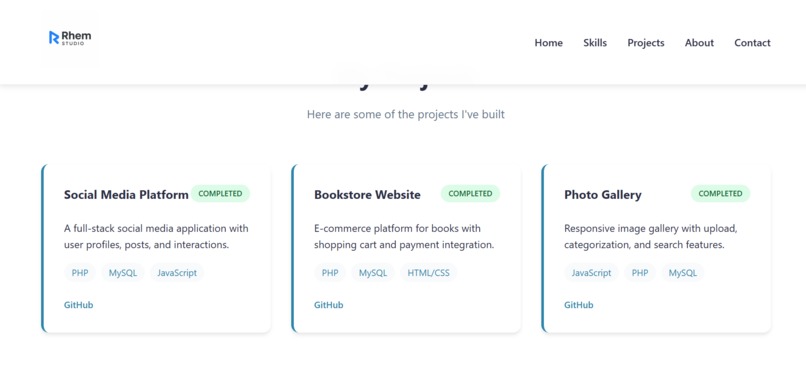806x372 pixels.
Task: Click COMPLETED badge on Social Media Platform
Action: tap(220, 194)
